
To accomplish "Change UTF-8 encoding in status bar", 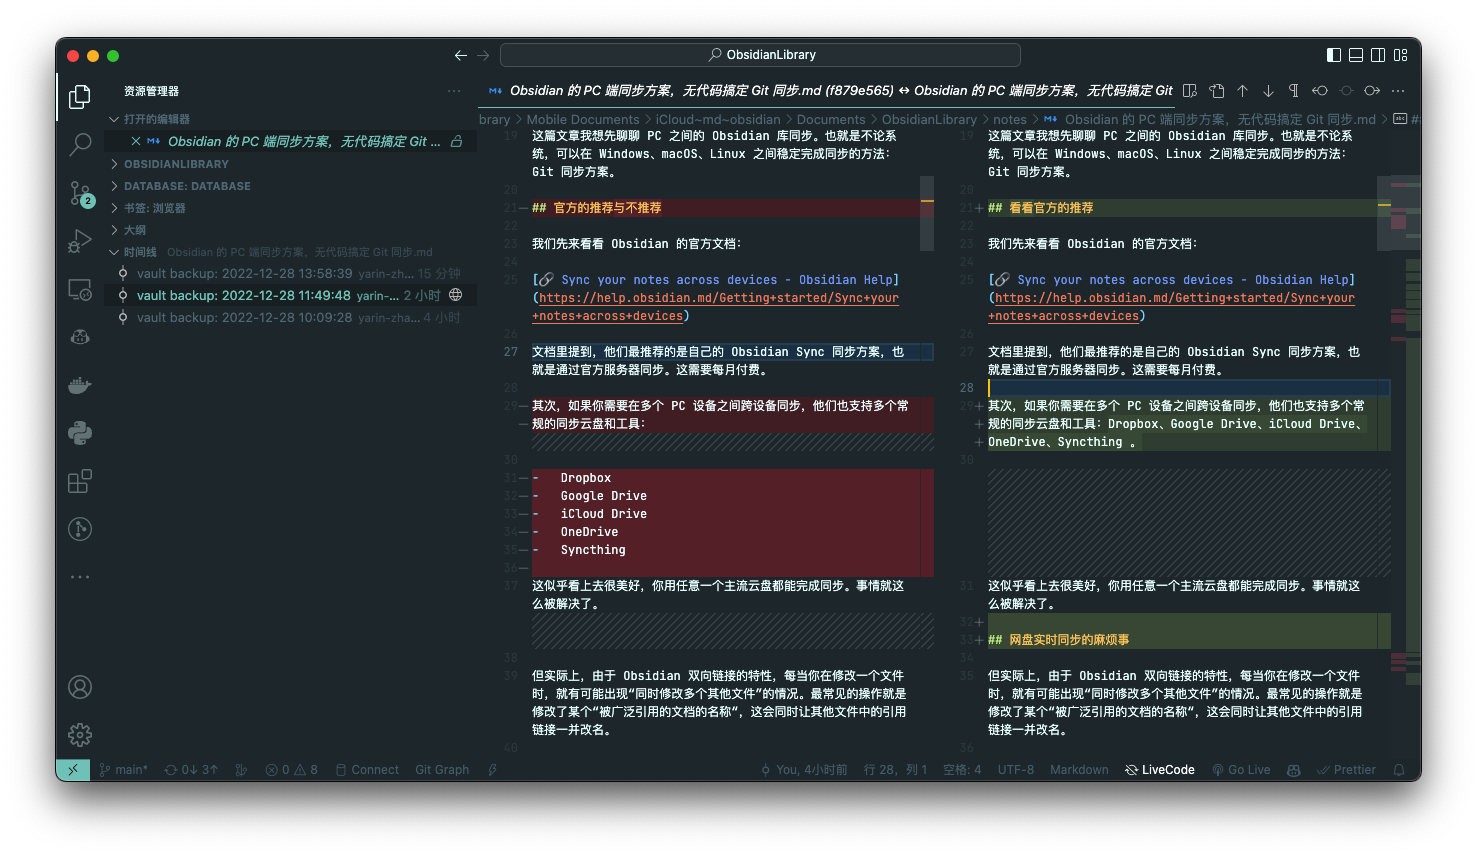I will pyautogui.click(x=1015, y=770).
